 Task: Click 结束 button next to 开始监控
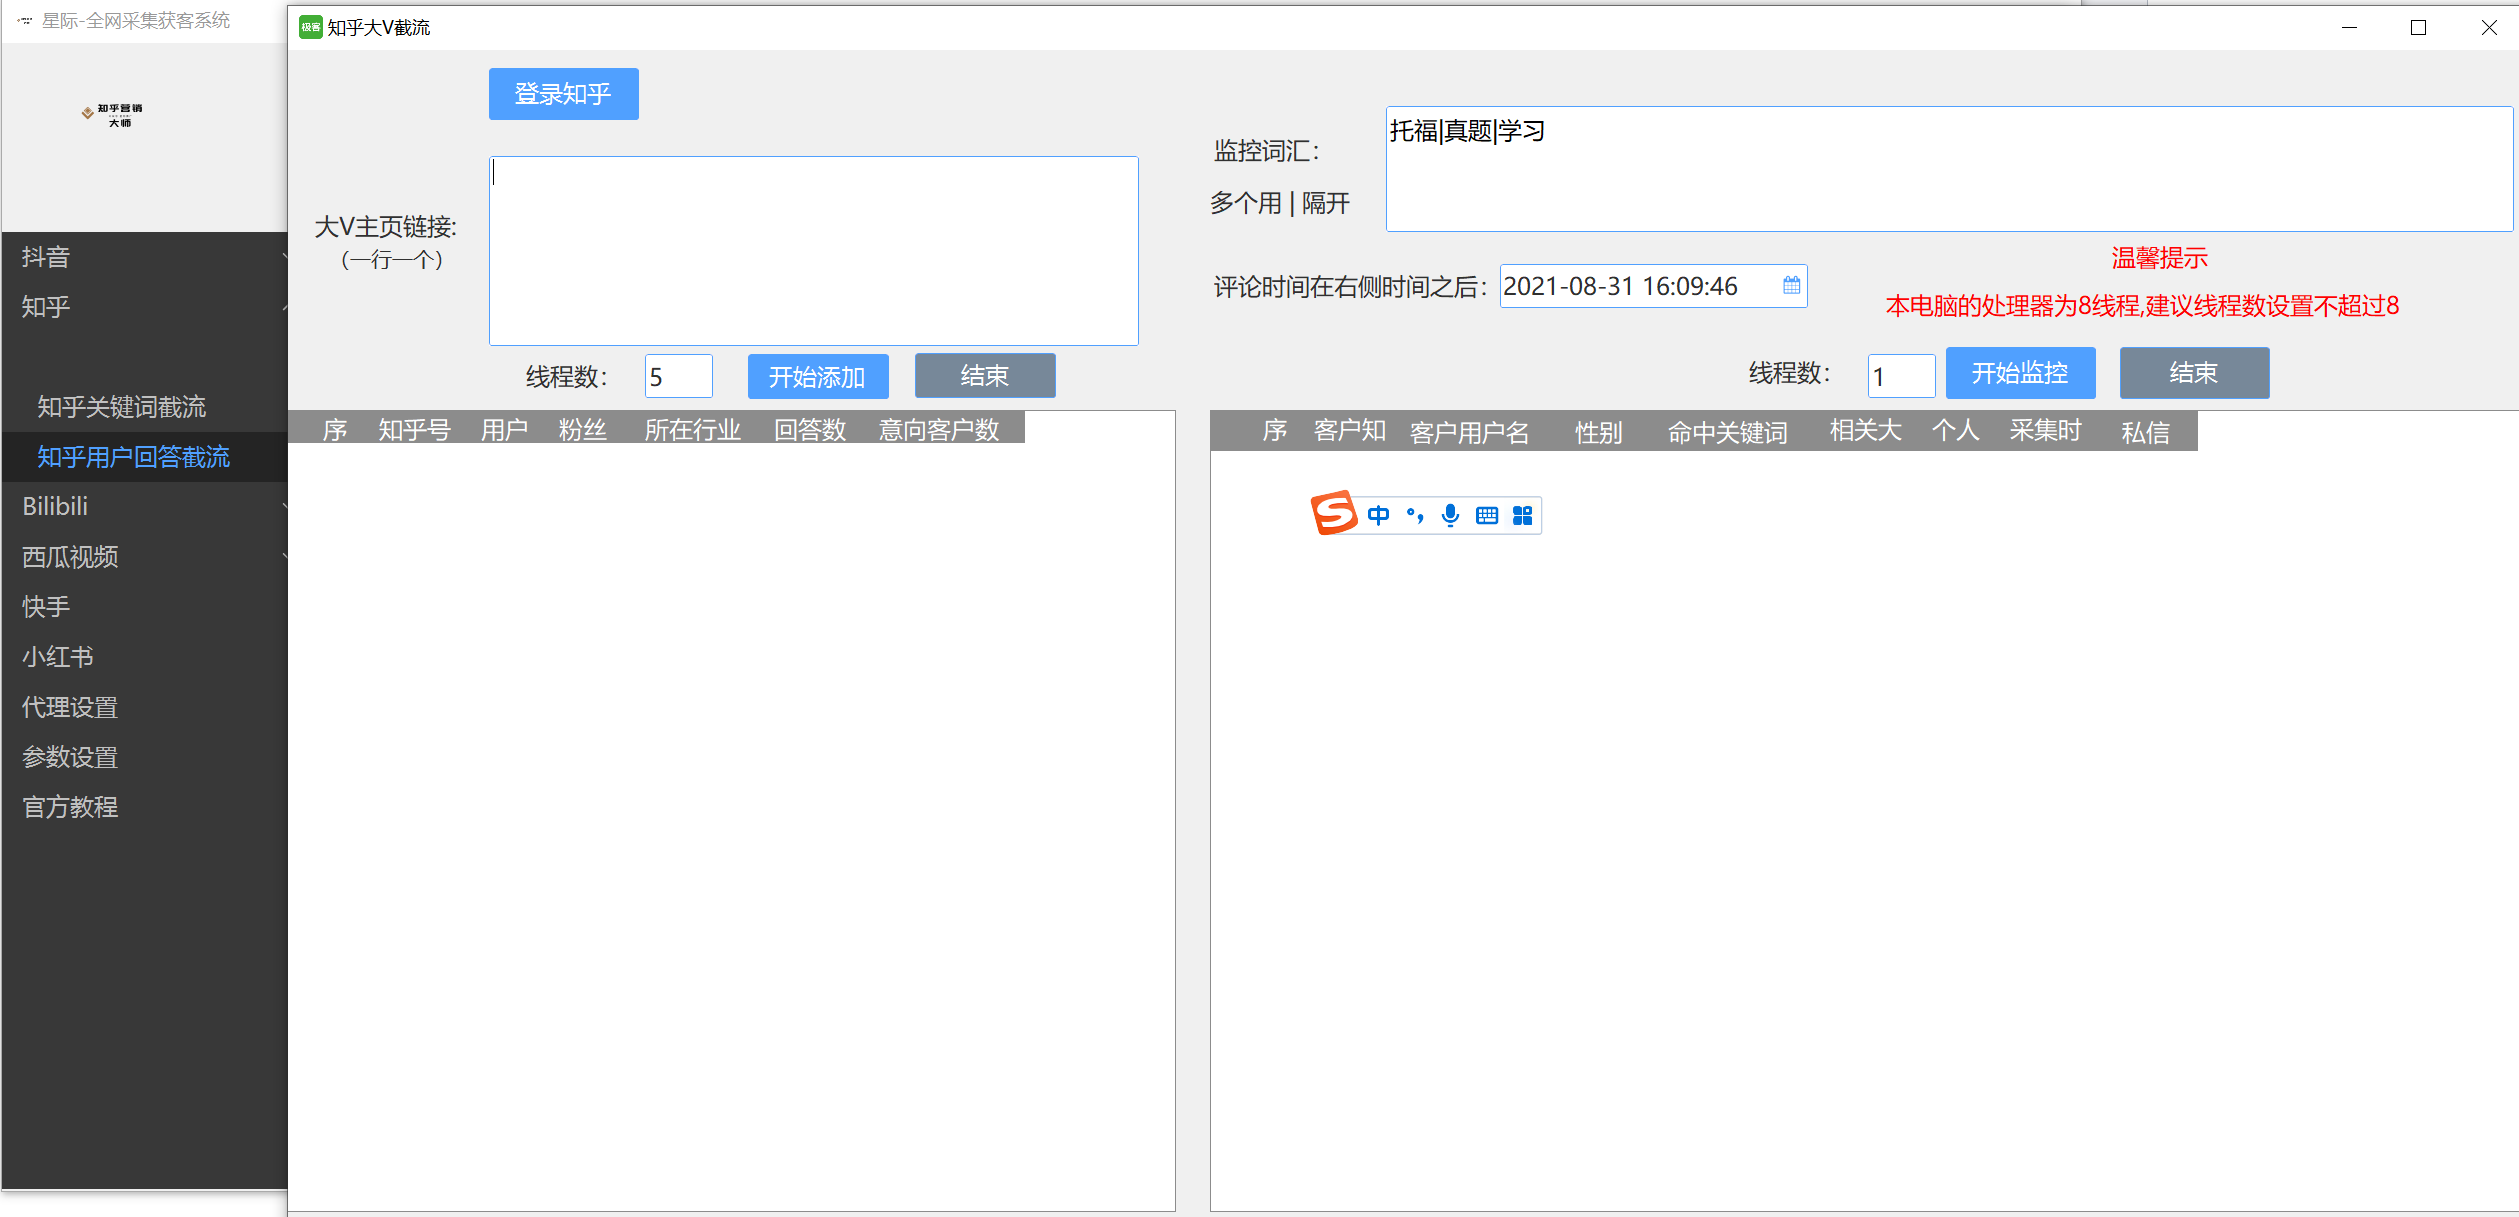[x=2194, y=373]
